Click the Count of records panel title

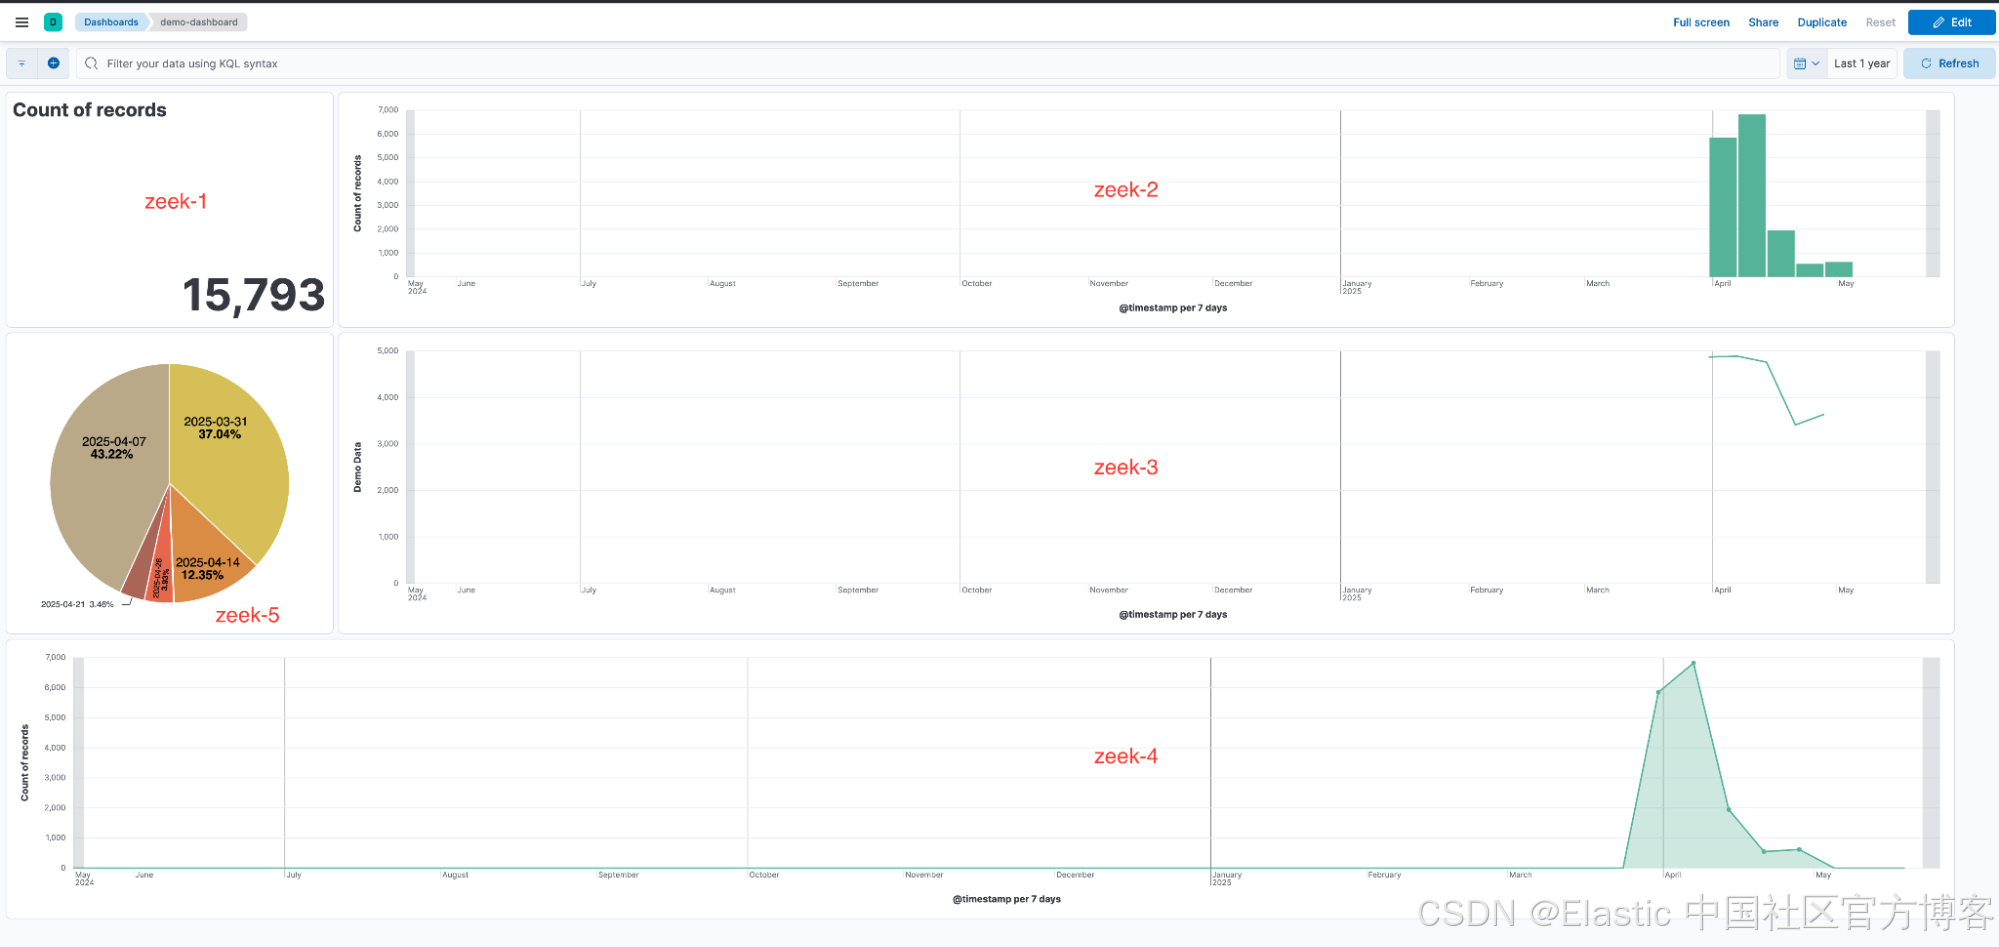click(x=90, y=110)
